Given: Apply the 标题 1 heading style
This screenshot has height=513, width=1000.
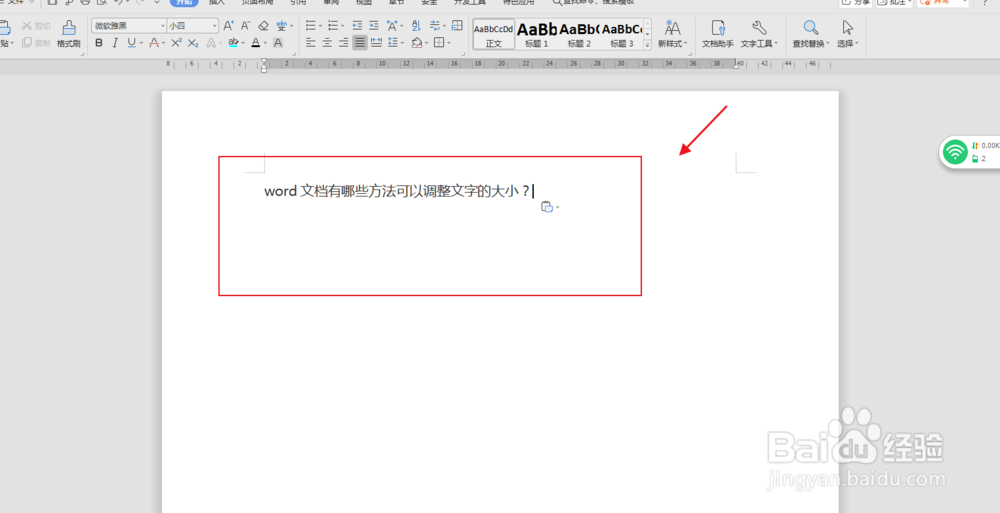Looking at the screenshot, I should [536, 34].
